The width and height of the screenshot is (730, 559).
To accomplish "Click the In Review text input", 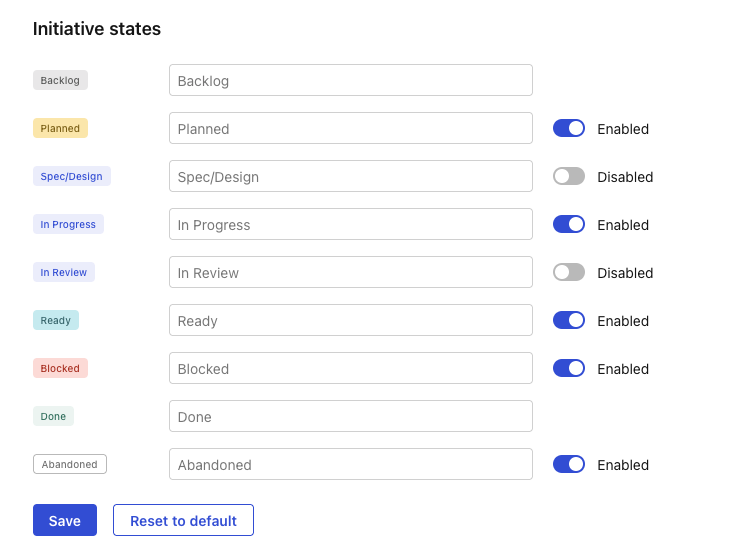I will coord(350,272).
